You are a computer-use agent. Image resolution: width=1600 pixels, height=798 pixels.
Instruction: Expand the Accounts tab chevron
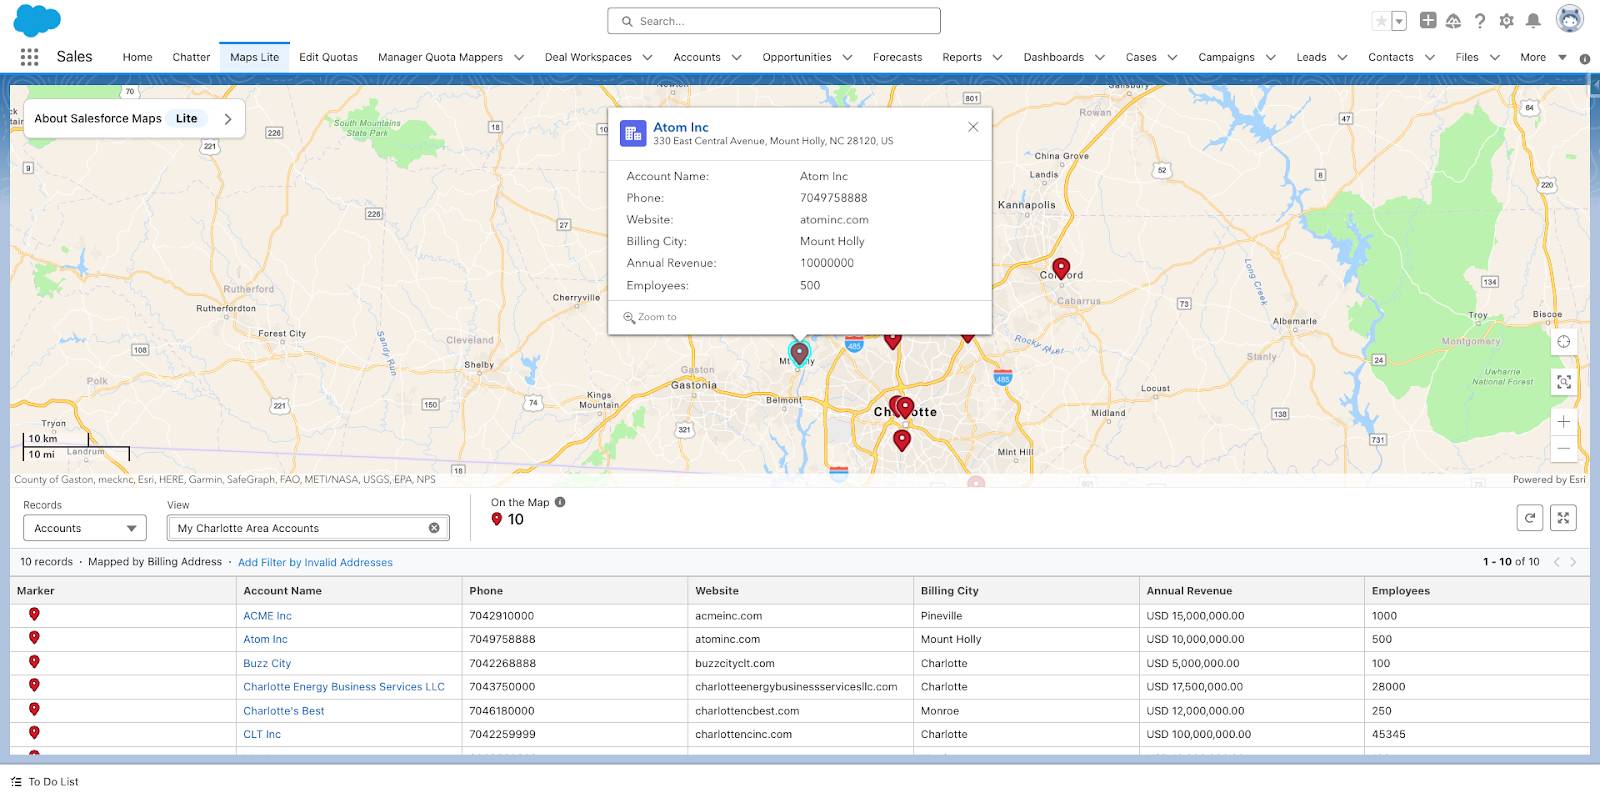736,57
